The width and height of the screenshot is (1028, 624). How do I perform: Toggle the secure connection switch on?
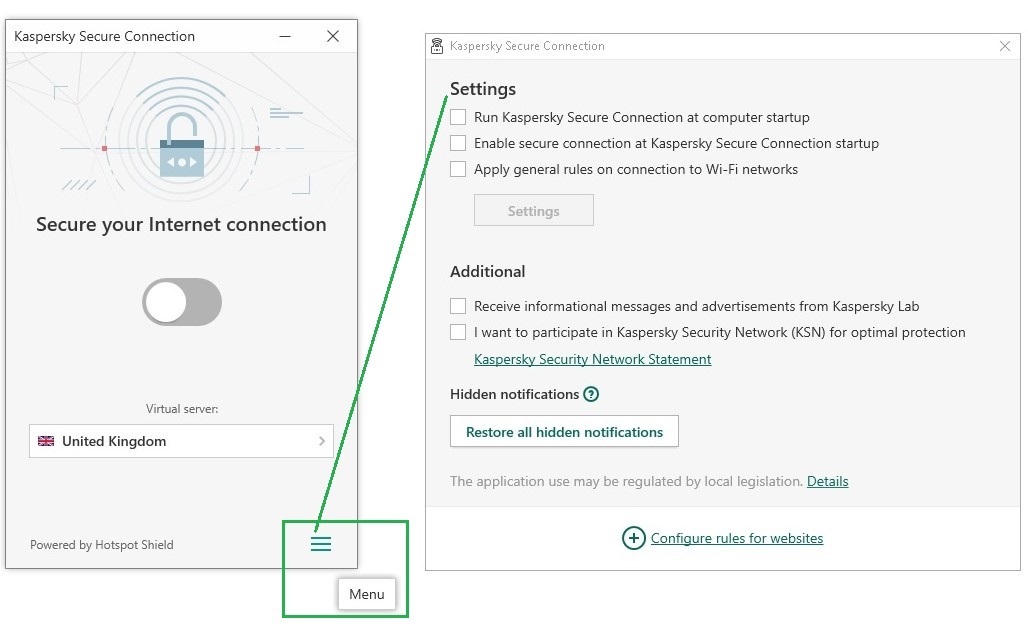coord(182,302)
